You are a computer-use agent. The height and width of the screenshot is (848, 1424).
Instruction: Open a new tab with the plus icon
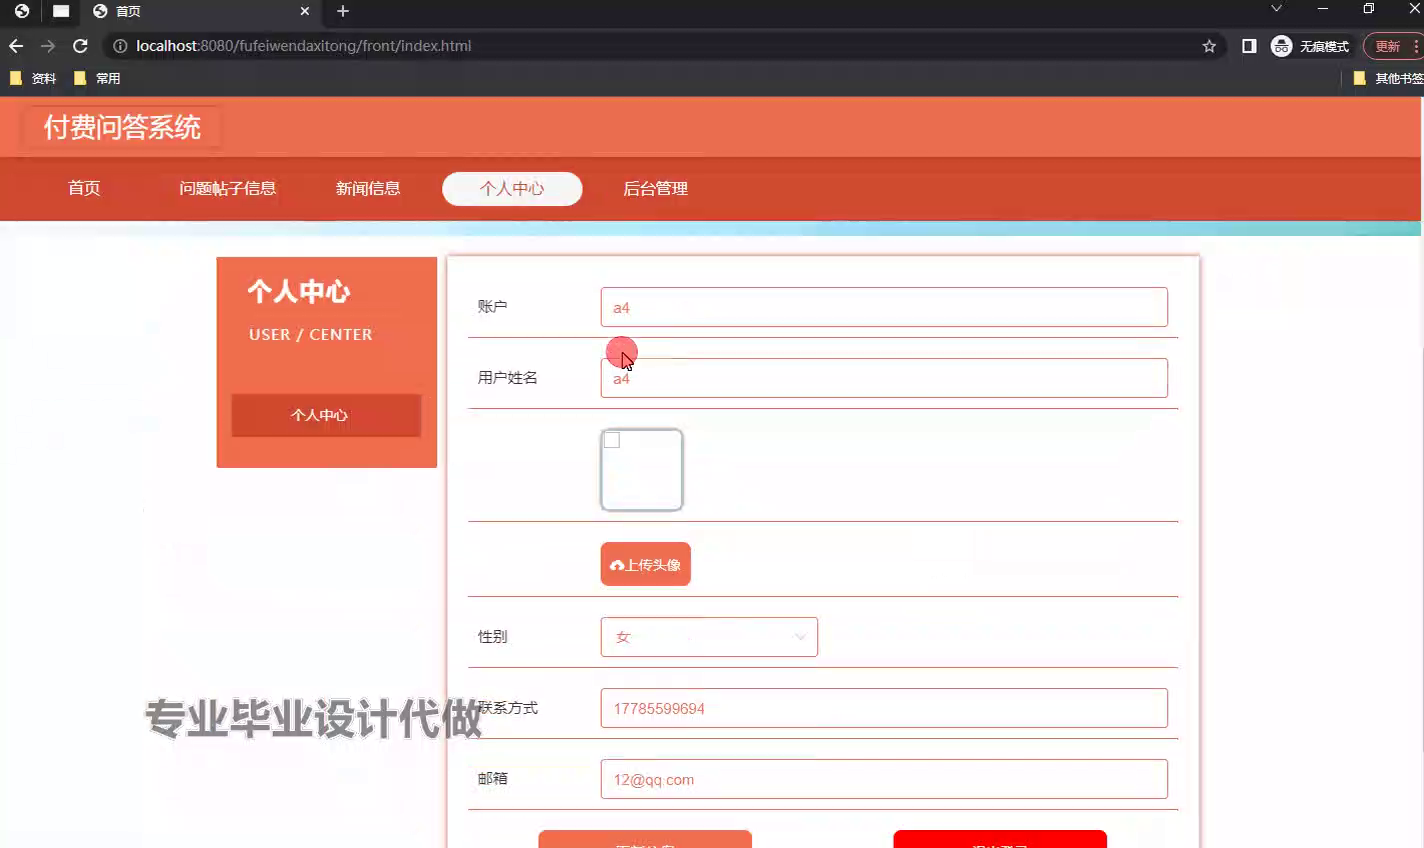click(x=343, y=11)
